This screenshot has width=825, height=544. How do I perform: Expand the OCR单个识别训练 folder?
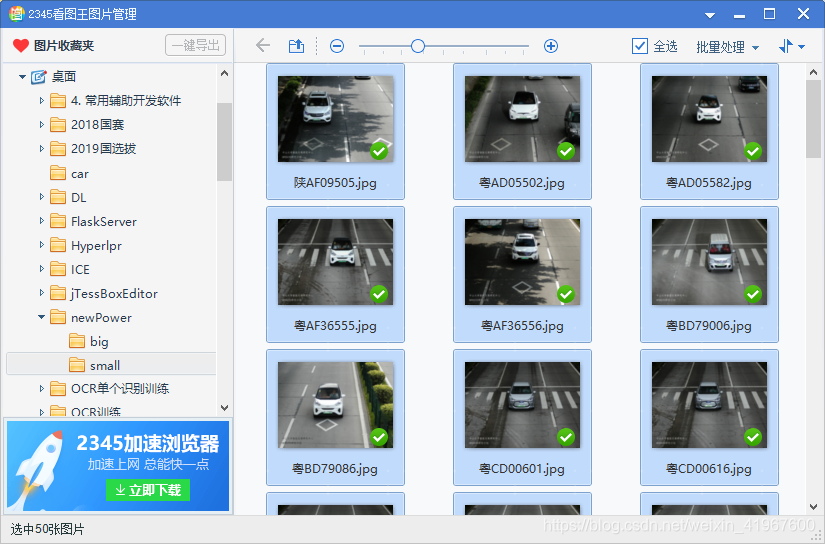[42, 388]
